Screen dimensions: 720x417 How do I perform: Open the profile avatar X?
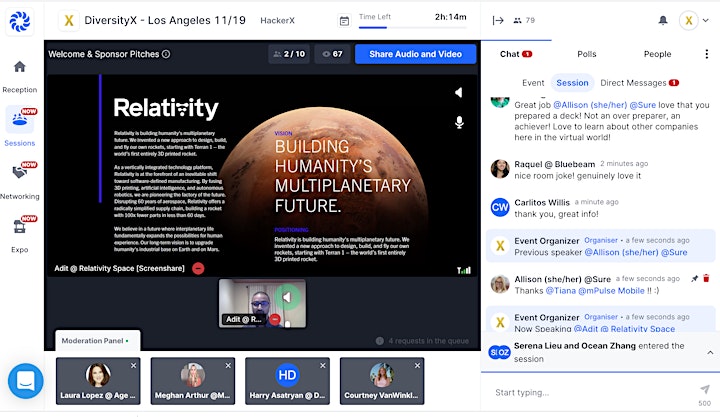point(688,20)
